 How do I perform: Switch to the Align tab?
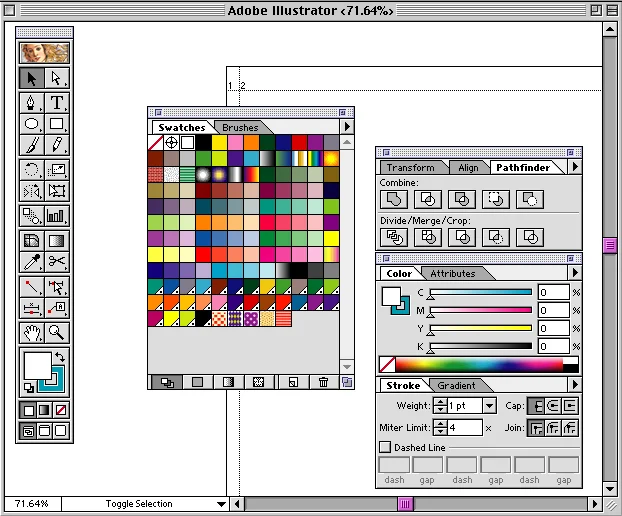coord(468,167)
